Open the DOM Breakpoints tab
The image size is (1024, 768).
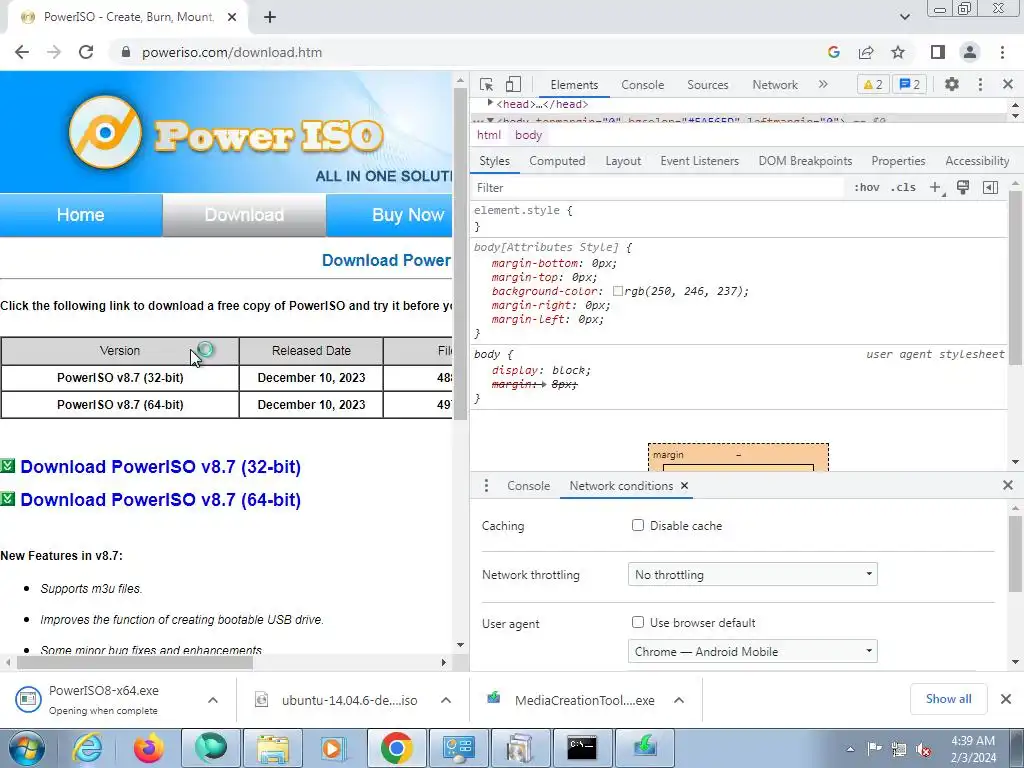pyautogui.click(x=805, y=161)
